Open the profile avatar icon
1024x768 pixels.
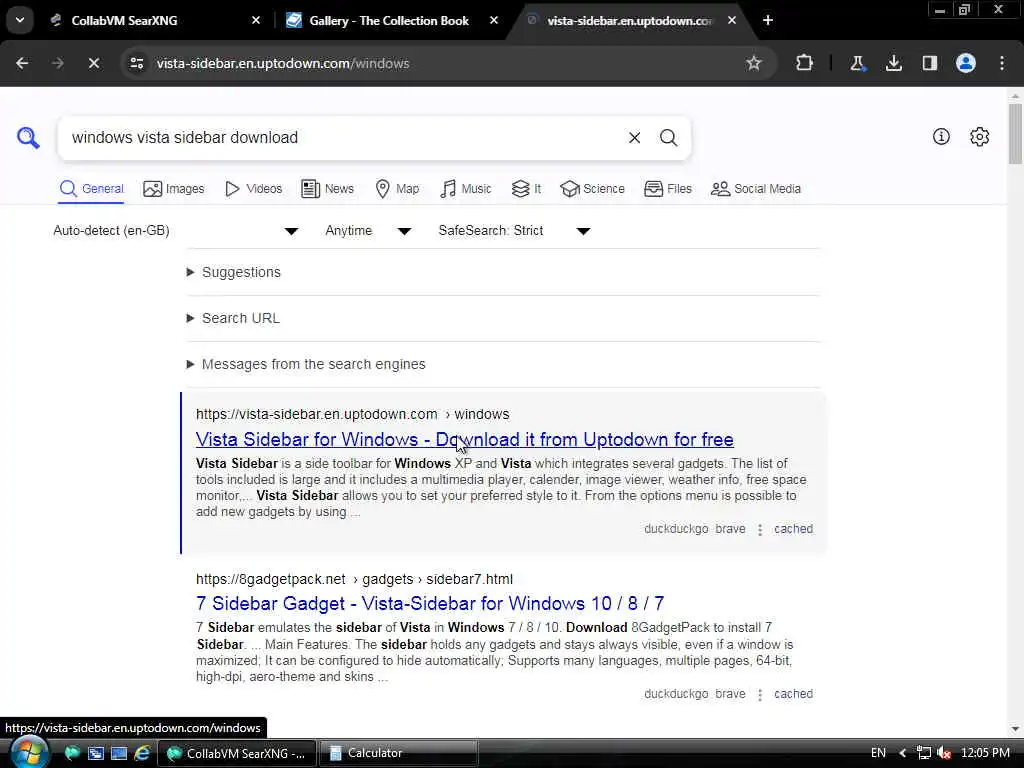[x=966, y=63]
